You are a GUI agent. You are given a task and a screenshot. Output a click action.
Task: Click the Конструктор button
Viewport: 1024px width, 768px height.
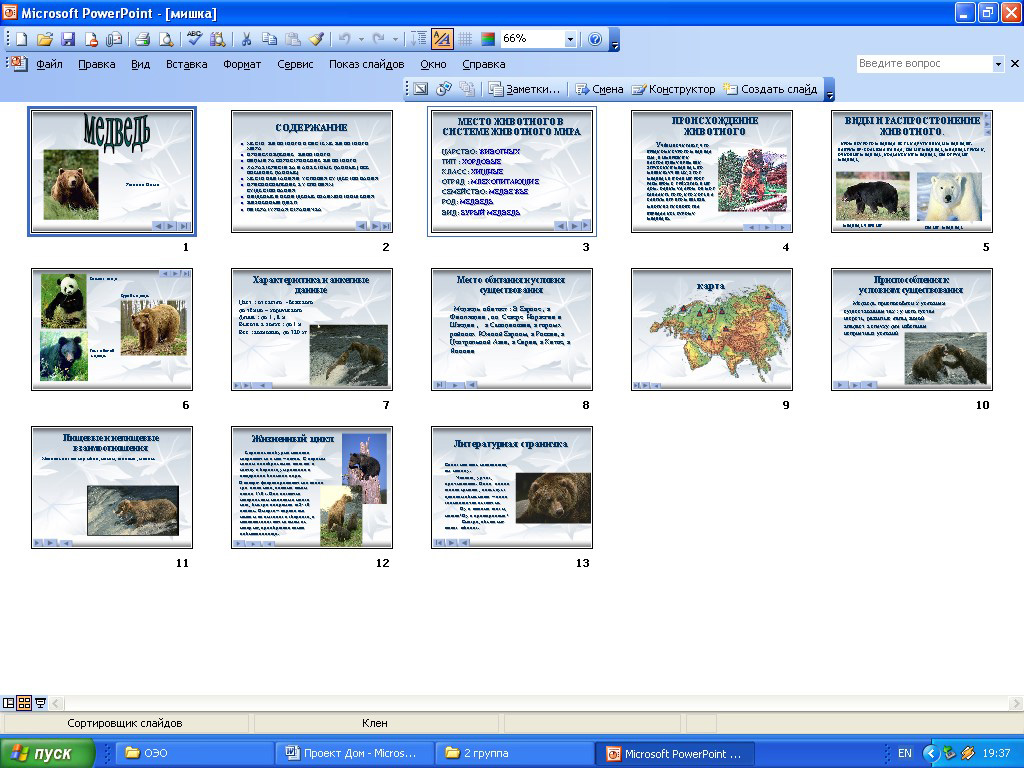point(673,89)
